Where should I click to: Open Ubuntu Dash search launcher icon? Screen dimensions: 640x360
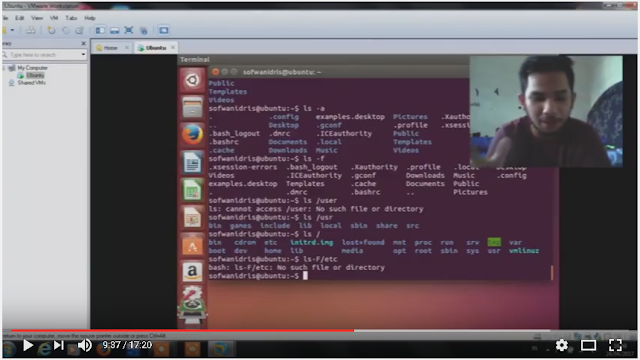pyautogui.click(x=192, y=79)
